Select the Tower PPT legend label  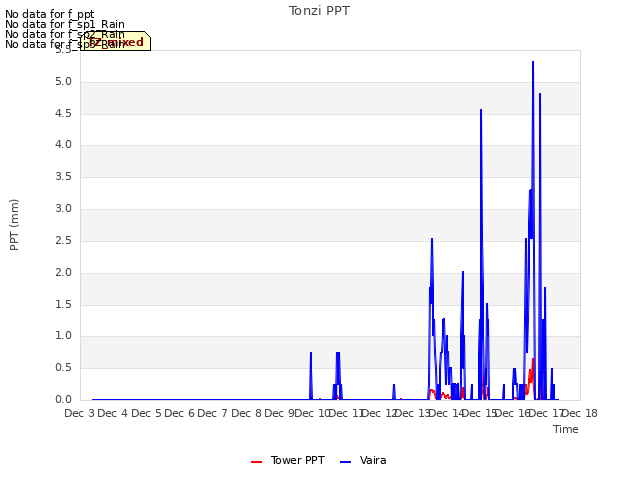pos(298,460)
